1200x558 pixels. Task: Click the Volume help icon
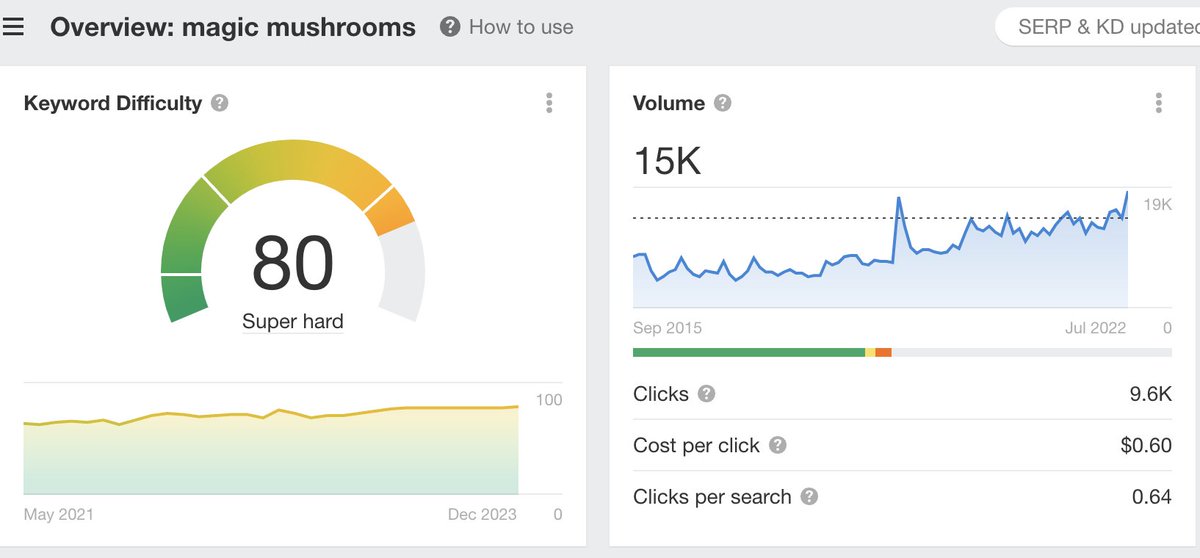point(723,103)
